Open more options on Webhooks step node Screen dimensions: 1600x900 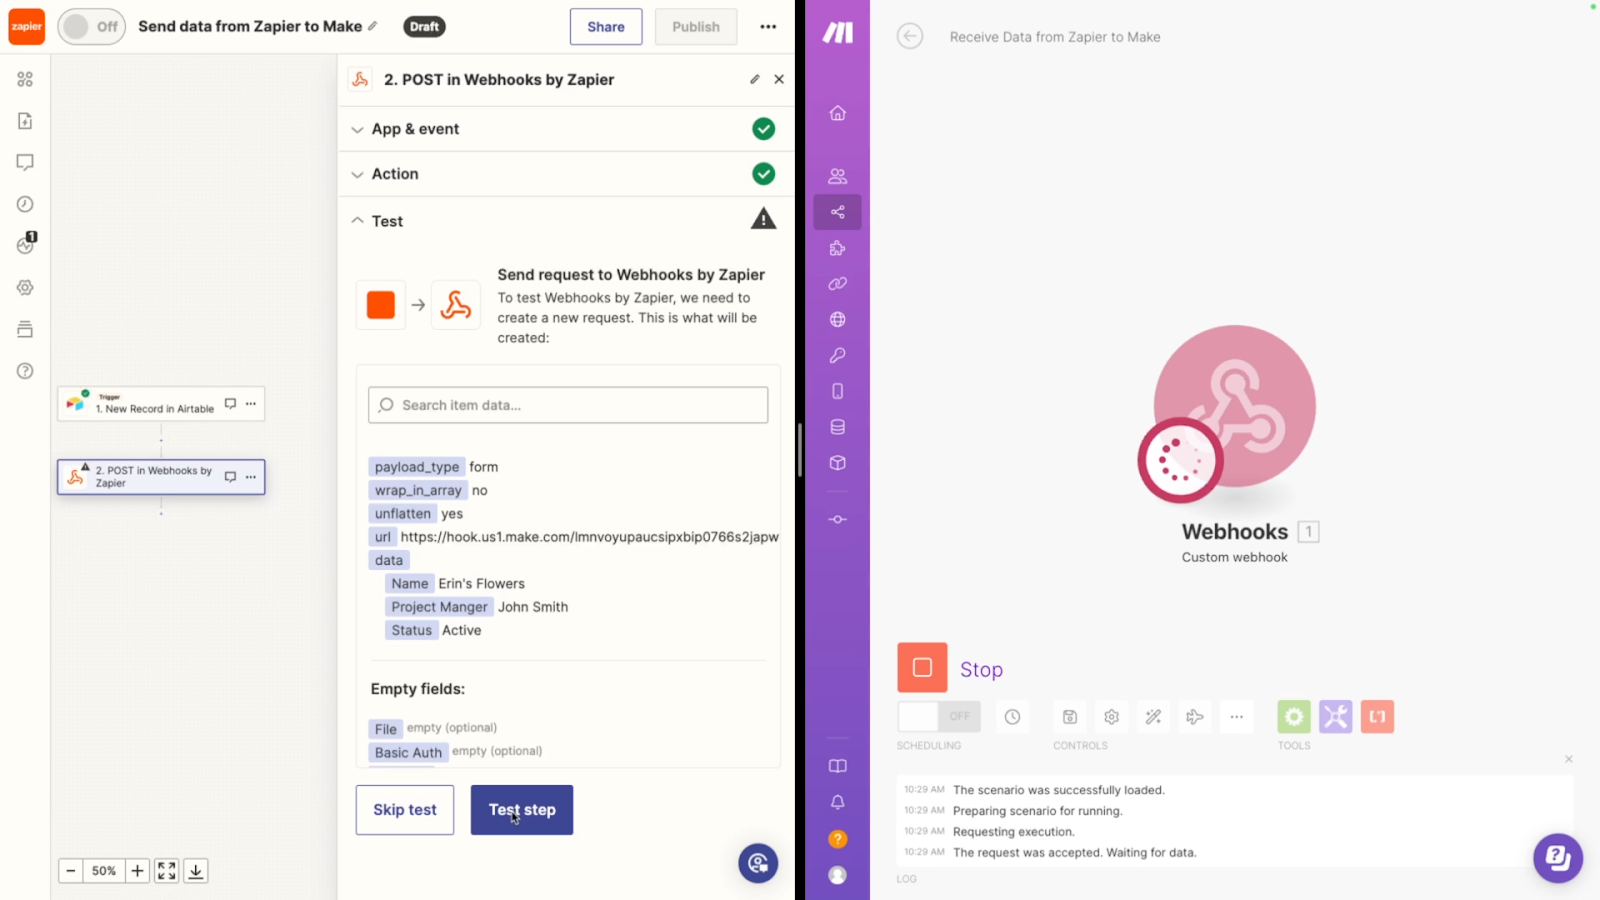point(251,477)
